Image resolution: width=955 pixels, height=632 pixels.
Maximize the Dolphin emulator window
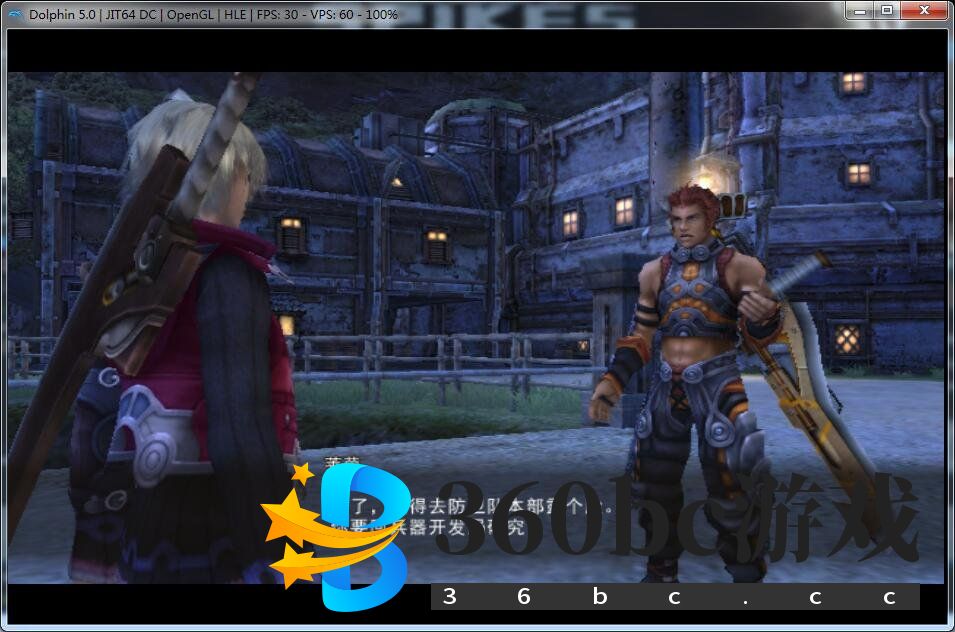click(x=887, y=10)
